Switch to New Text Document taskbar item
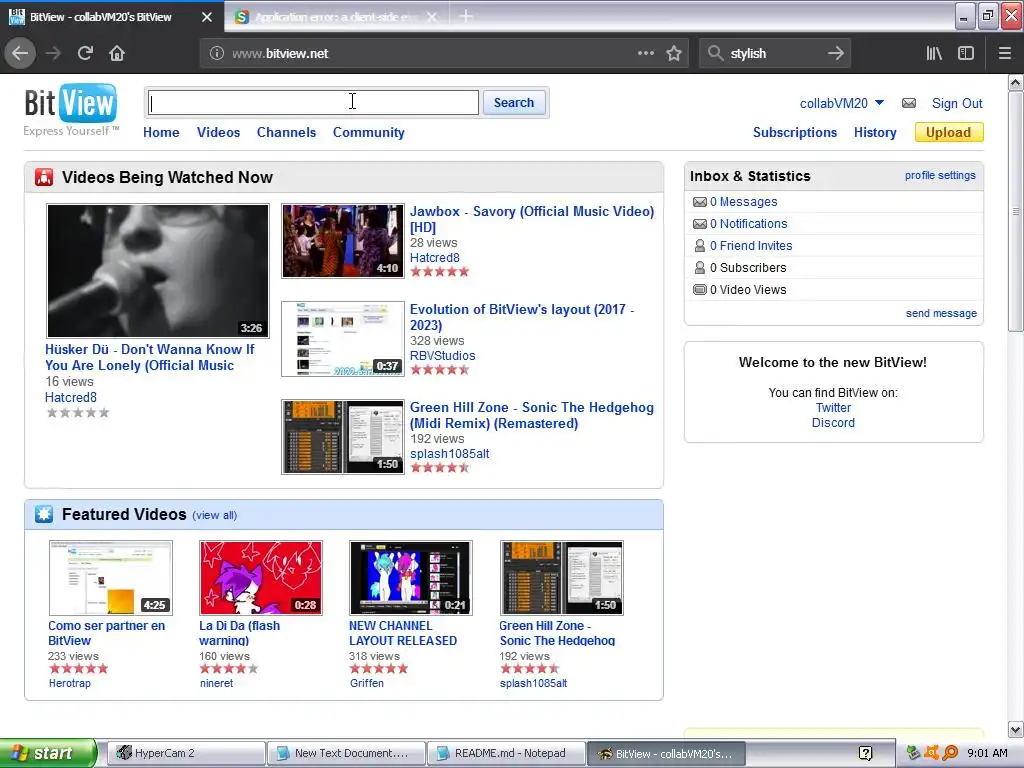This screenshot has height=768, width=1024. (x=347, y=753)
